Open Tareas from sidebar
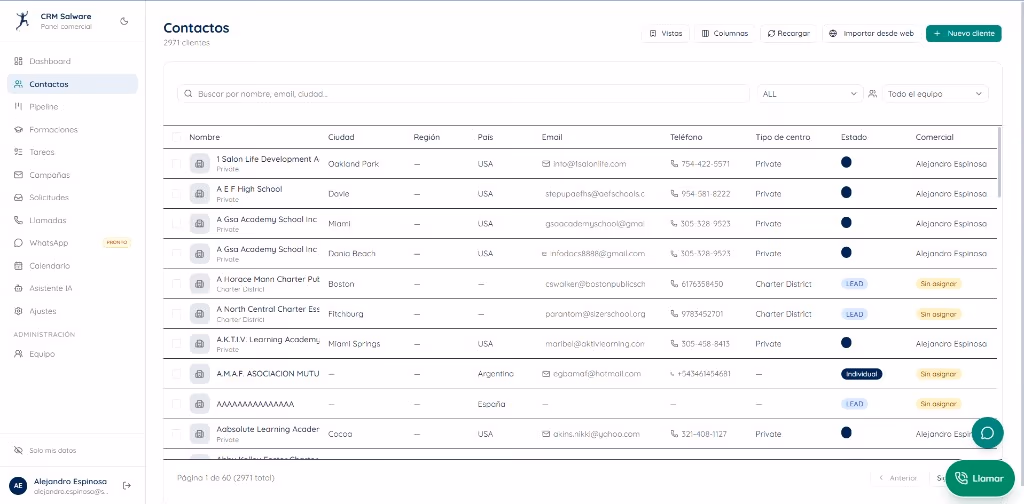 42,152
